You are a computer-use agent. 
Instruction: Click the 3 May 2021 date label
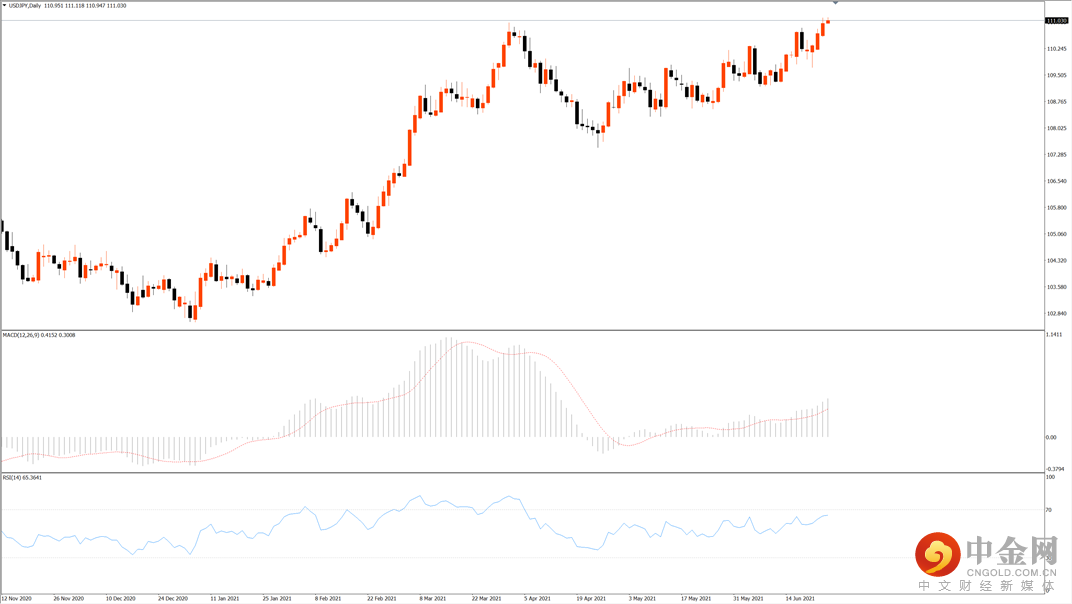tap(642, 599)
